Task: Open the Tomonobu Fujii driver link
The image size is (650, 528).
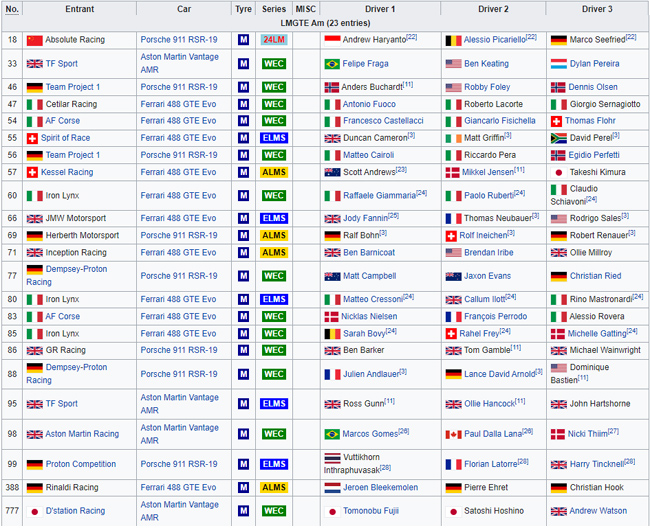Action: [371, 511]
